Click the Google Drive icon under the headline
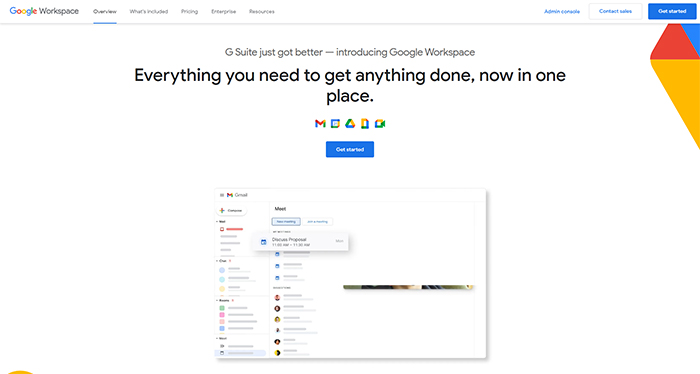Screen dimensions: 700x374 pyautogui.click(x=350, y=124)
